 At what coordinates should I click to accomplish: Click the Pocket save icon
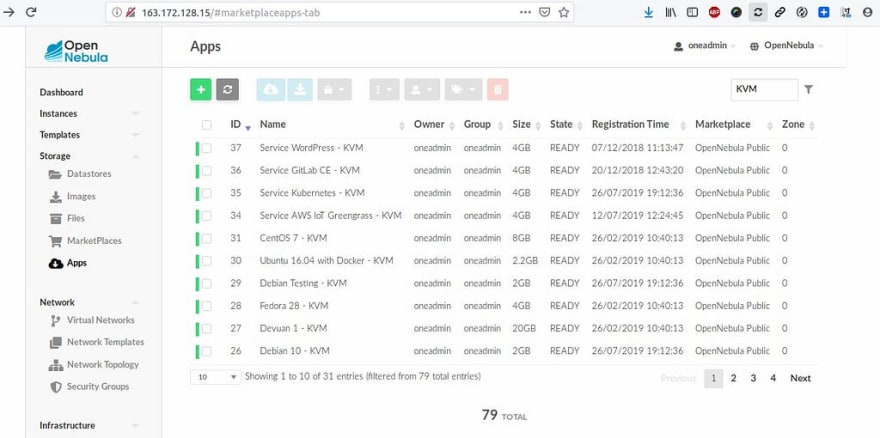click(x=544, y=12)
